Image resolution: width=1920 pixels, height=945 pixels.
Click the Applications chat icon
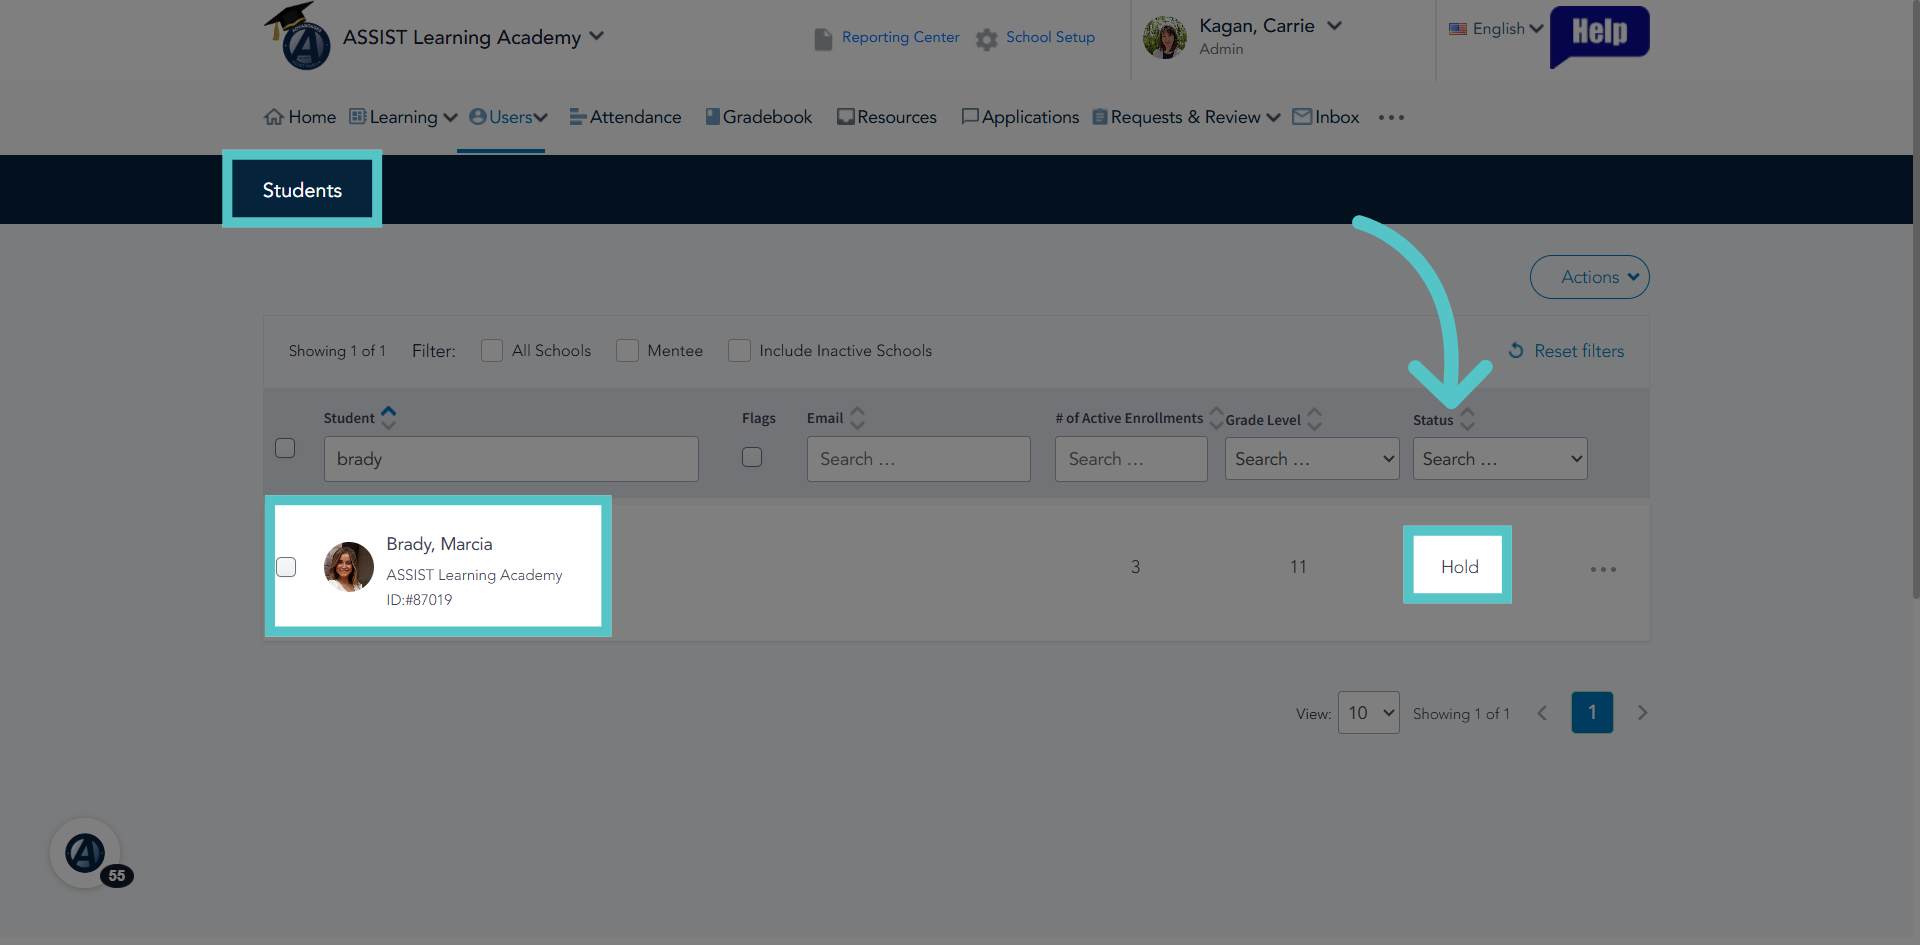[x=969, y=117]
